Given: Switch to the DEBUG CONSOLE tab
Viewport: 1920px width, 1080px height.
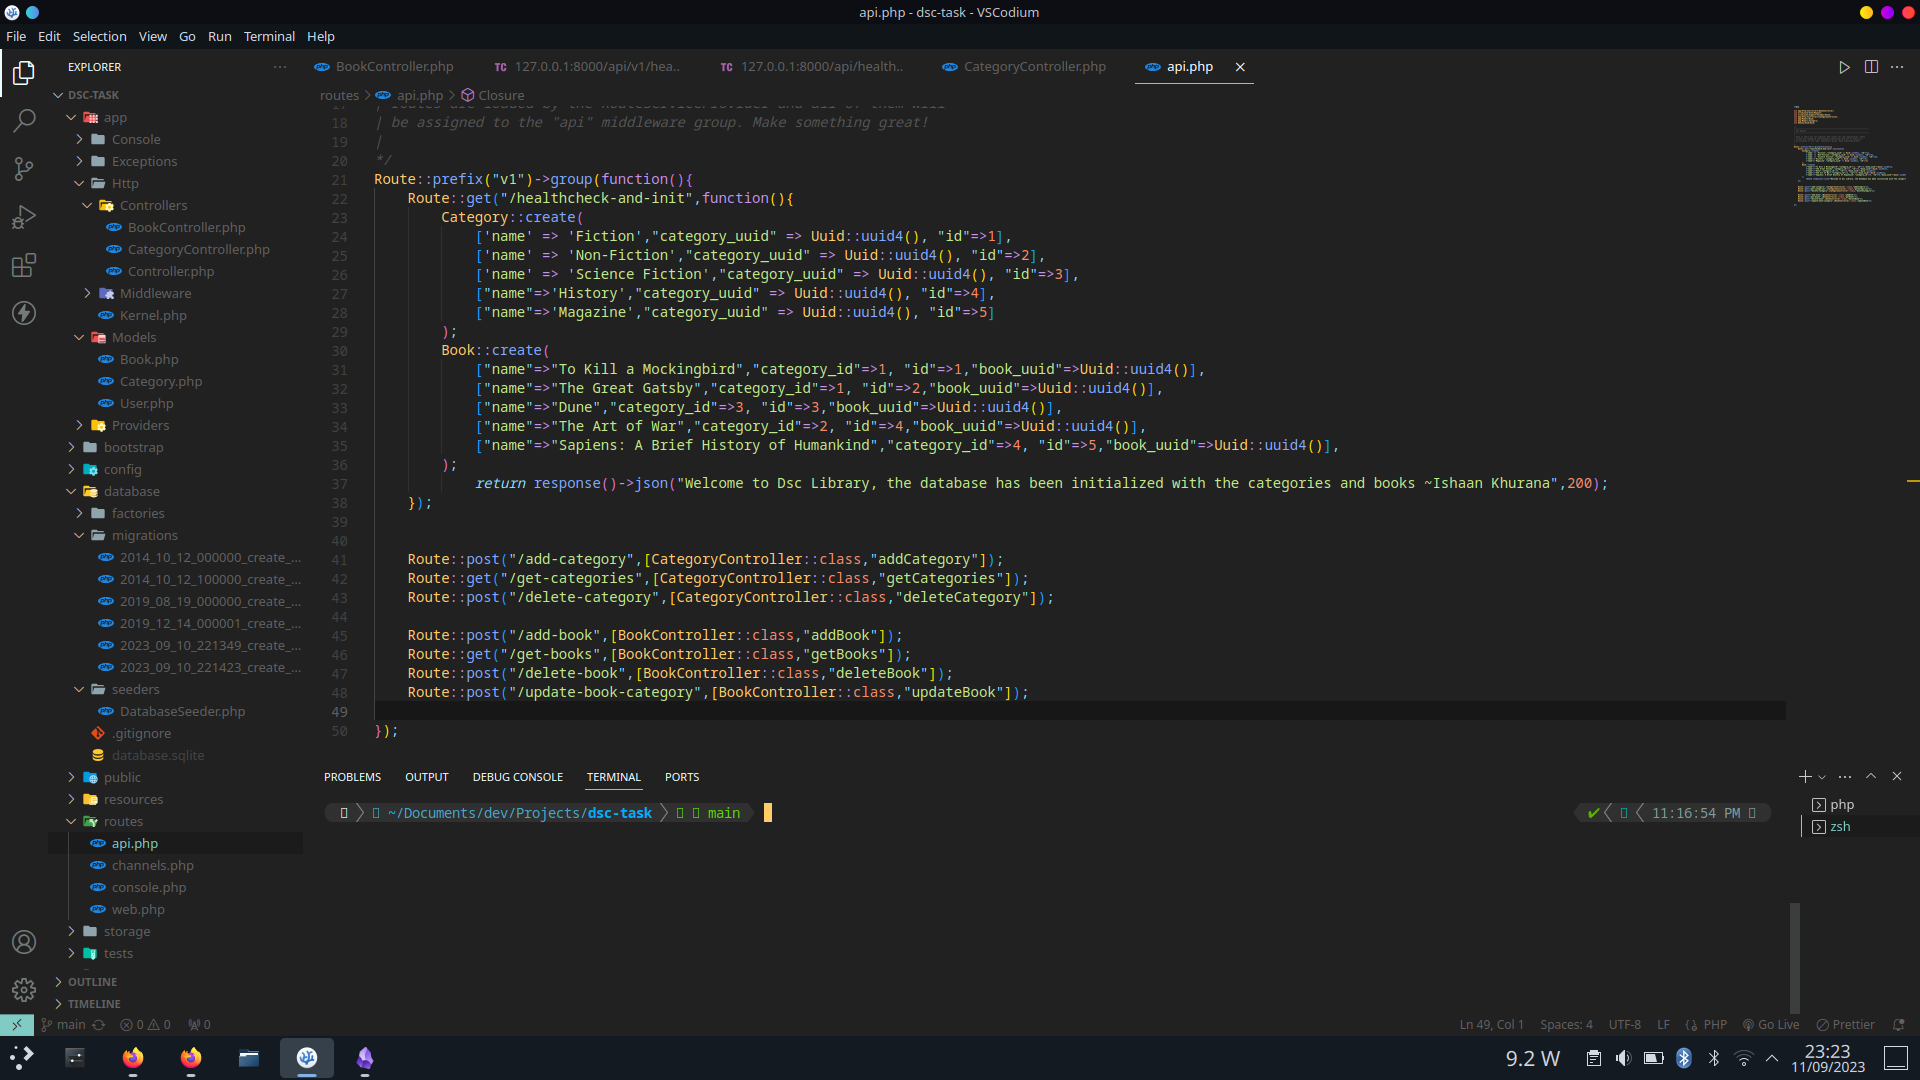Looking at the screenshot, I should click(x=518, y=777).
